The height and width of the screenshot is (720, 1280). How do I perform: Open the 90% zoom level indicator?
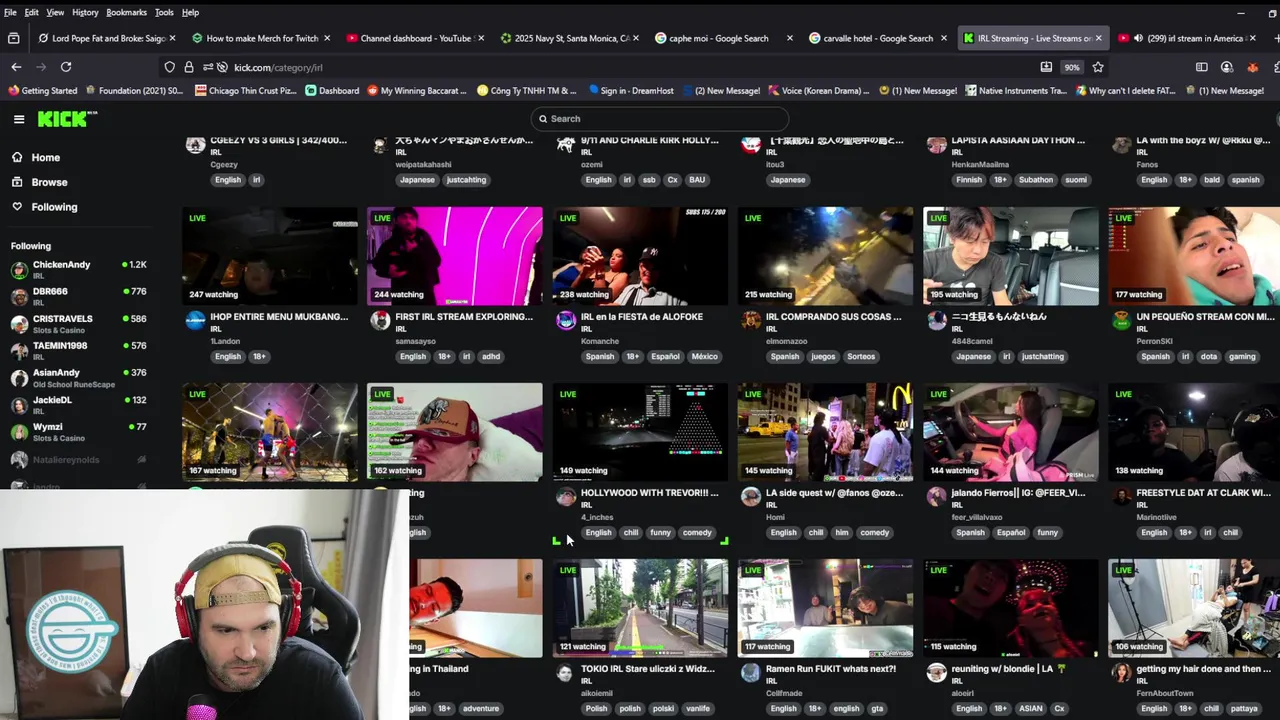click(1072, 67)
